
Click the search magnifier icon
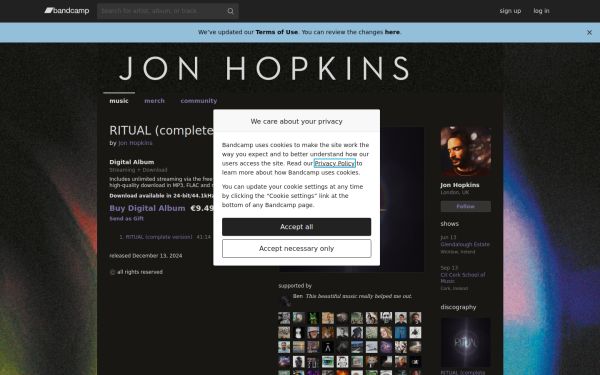coord(230,11)
